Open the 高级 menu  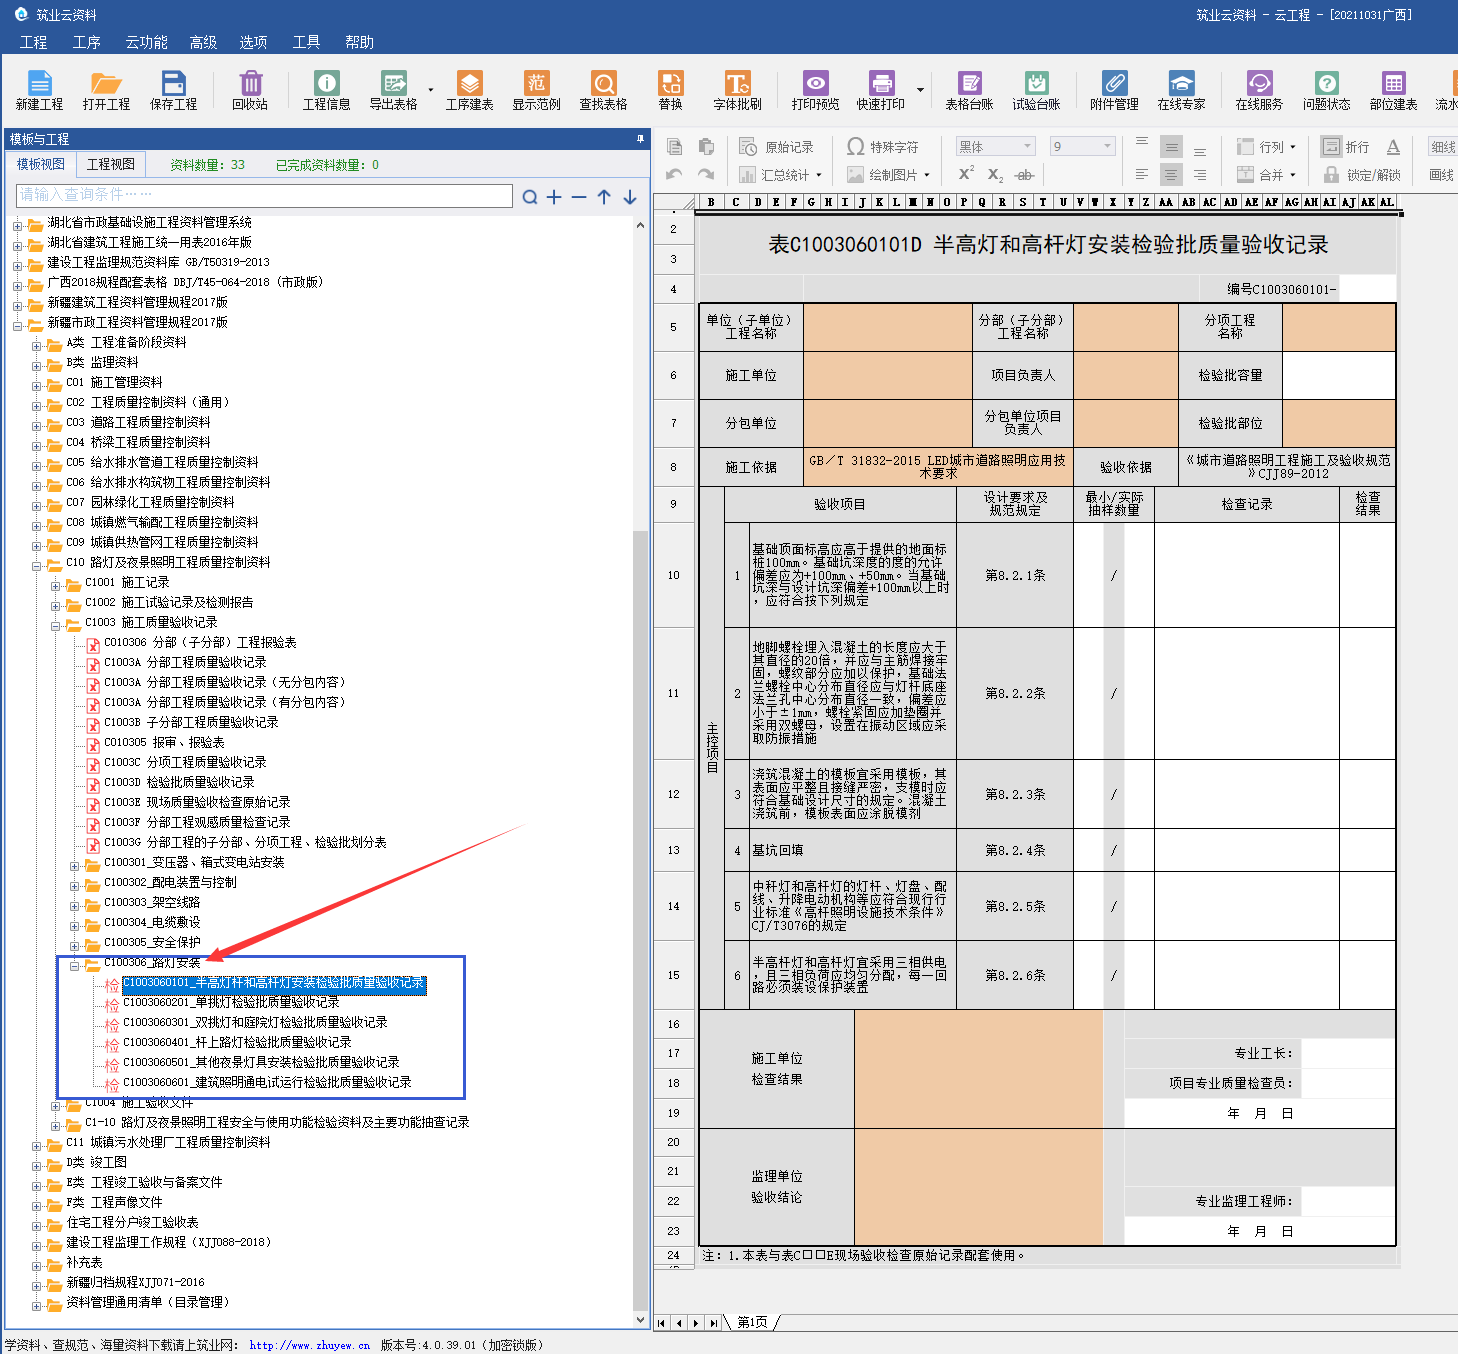point(203,42)
